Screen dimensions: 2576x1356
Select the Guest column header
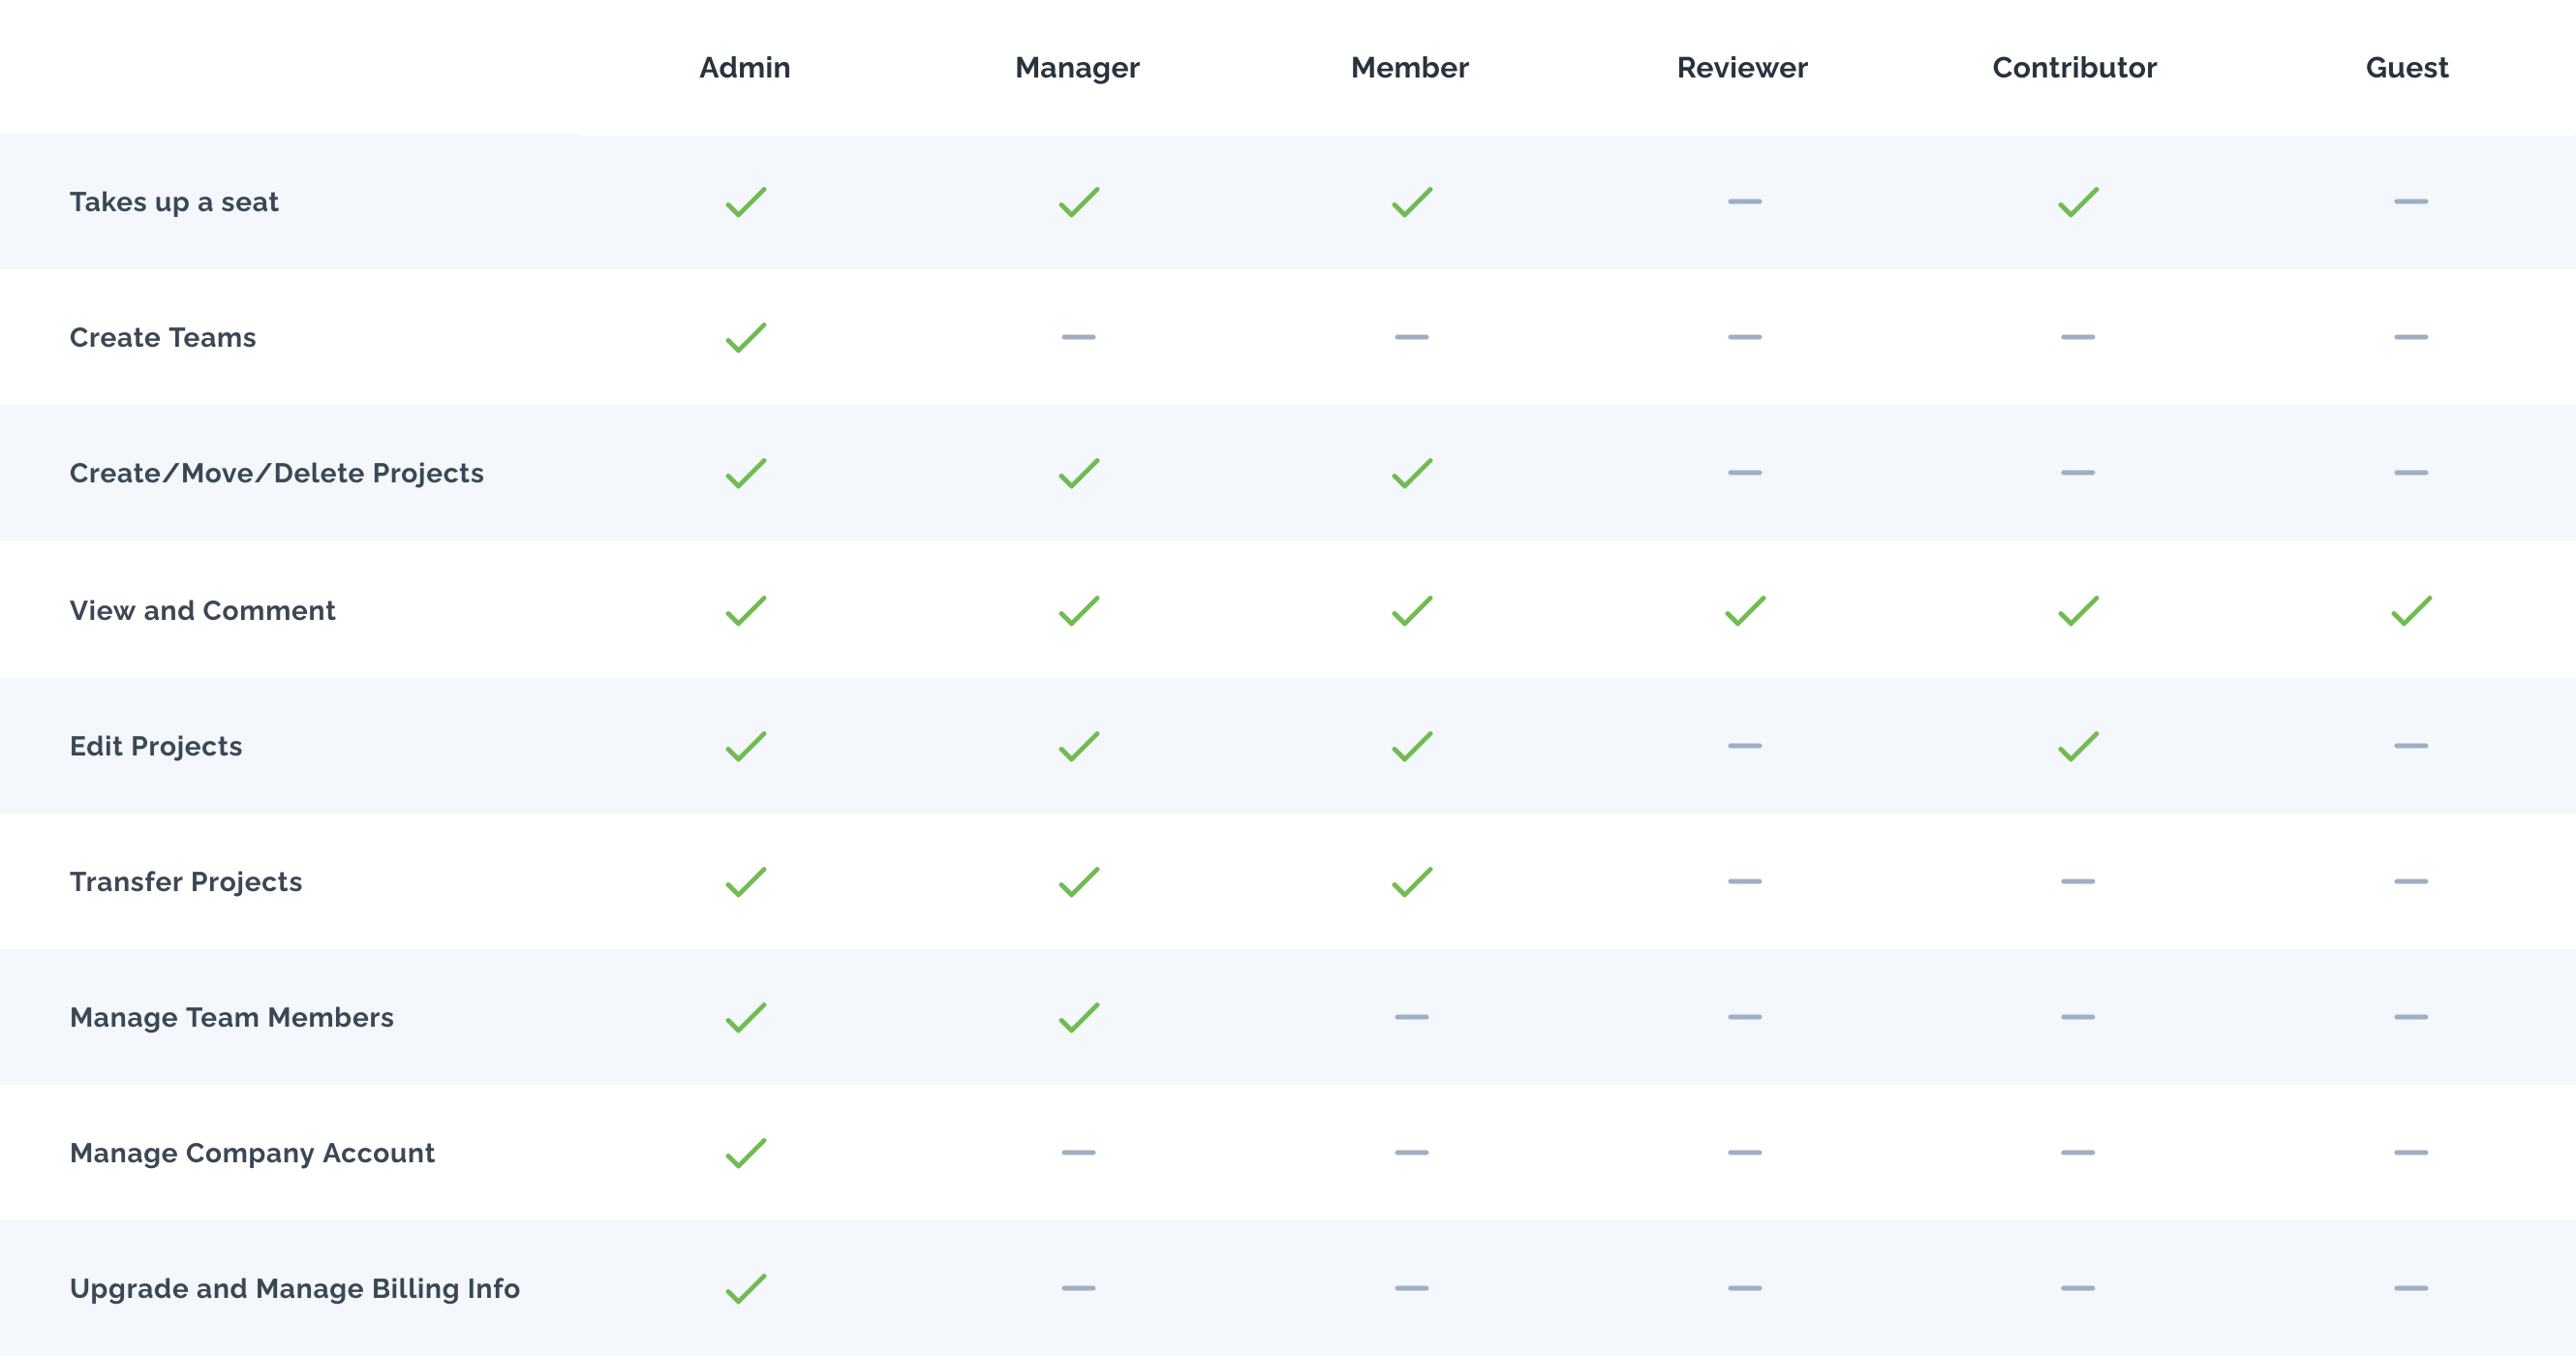click(x=2407, y=68)
